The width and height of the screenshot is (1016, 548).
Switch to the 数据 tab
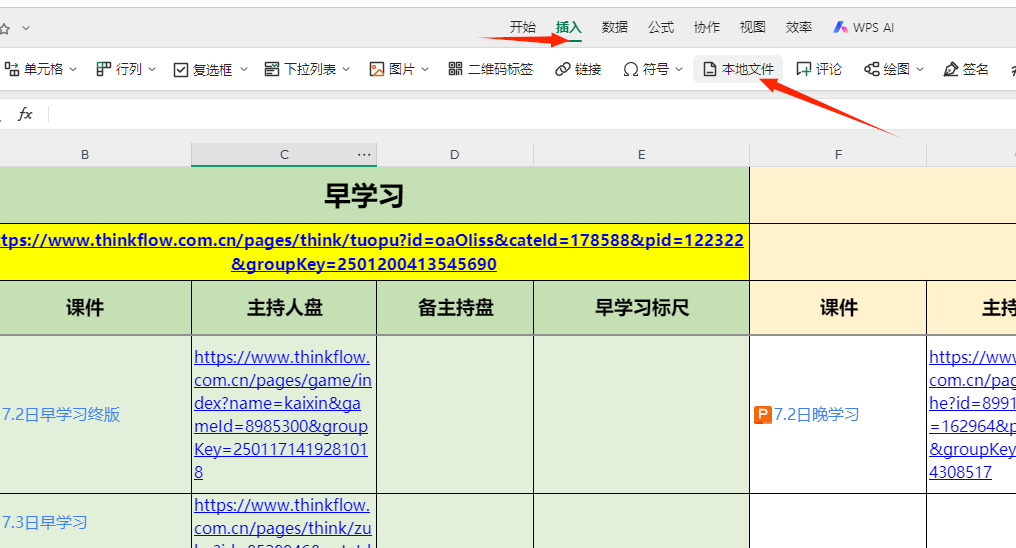(x=615, y=27)
